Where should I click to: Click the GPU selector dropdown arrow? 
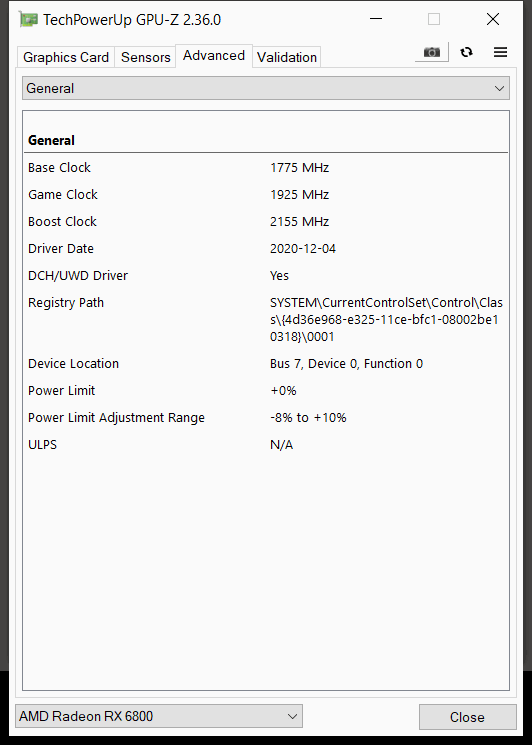(x=293, y=716)
